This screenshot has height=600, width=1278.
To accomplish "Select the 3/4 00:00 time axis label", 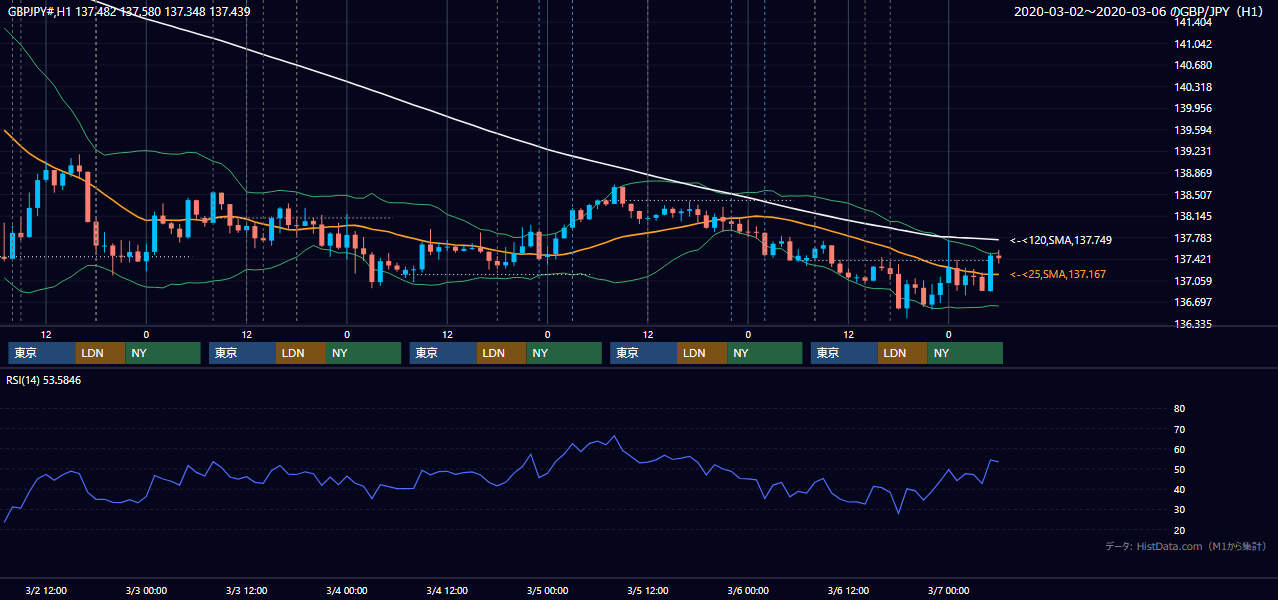I will pos(347,591).
